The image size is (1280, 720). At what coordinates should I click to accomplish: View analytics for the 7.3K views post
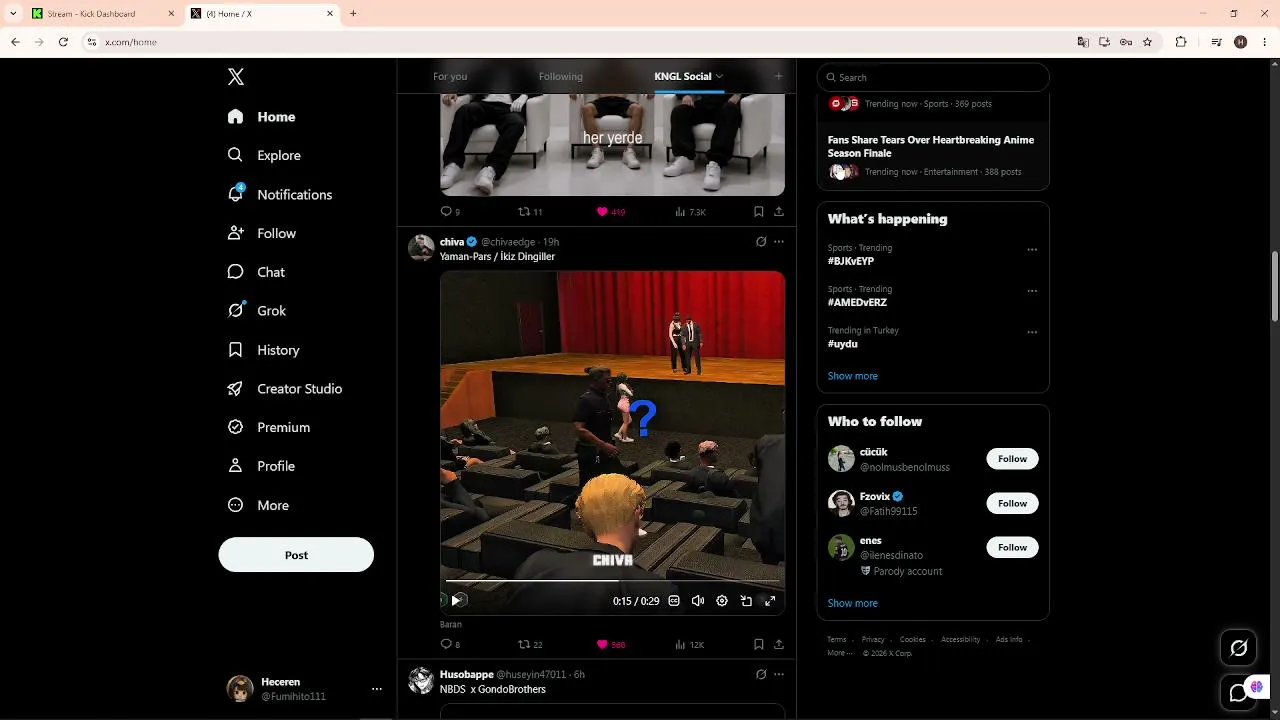click(x=690, y=212)
